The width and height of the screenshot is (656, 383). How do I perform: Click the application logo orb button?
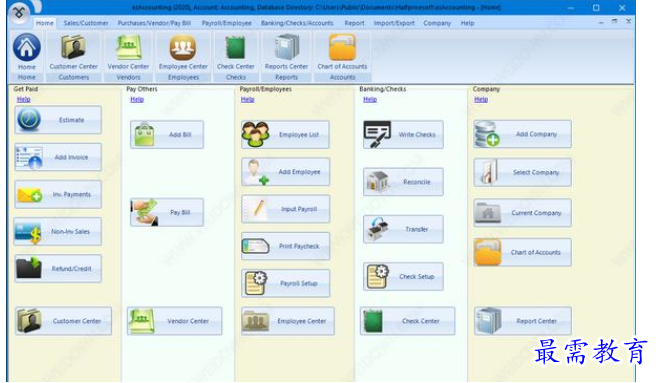19,13
